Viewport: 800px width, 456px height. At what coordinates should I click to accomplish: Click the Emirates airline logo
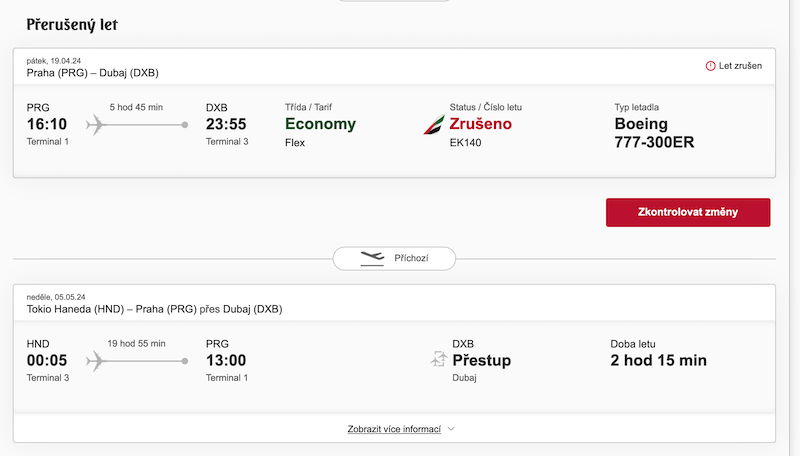point(434,124)
